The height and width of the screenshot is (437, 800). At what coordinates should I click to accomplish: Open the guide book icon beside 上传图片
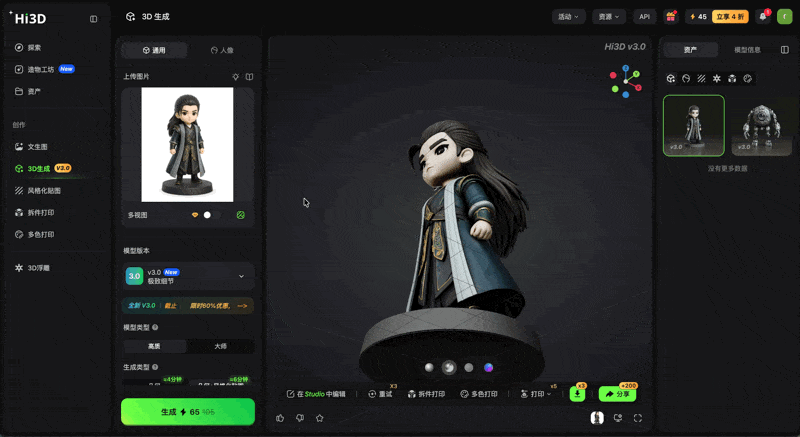249,76
